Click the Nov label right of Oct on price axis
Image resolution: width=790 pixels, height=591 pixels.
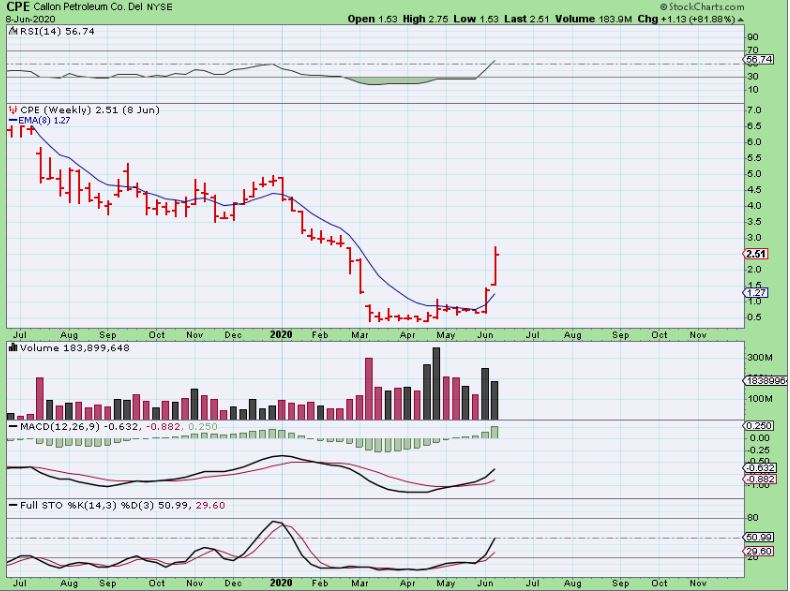pos(698,335)
